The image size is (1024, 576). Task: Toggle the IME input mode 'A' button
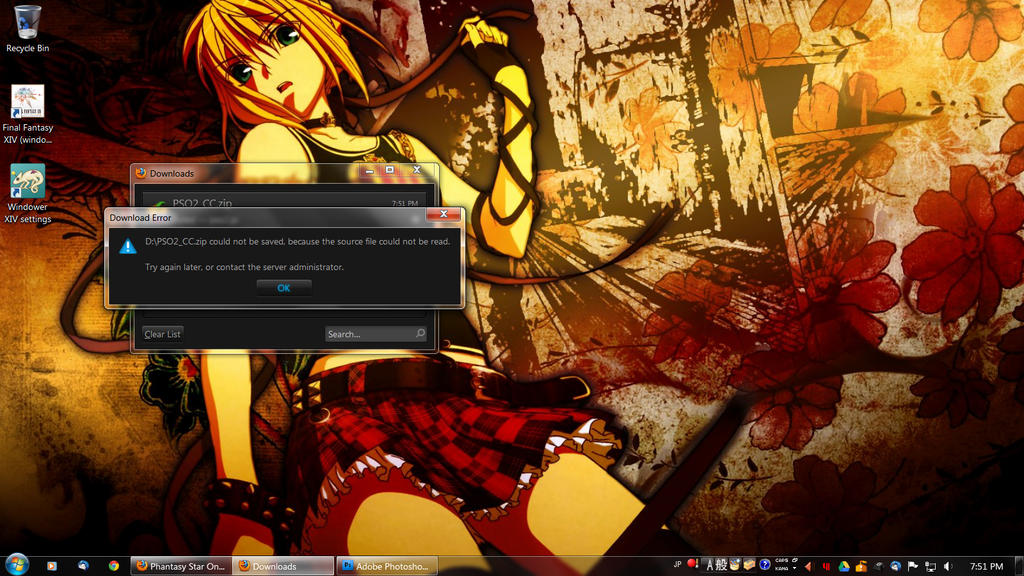click(x=709, y=566)
